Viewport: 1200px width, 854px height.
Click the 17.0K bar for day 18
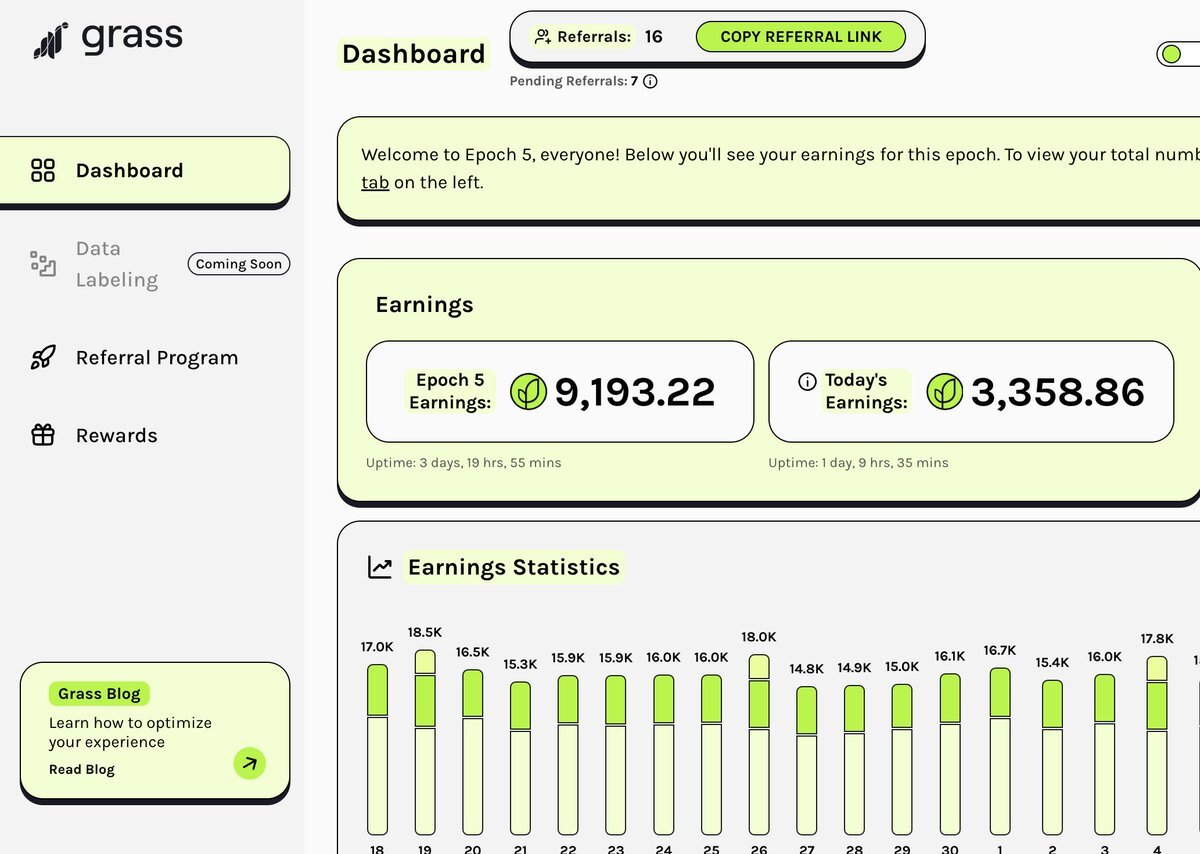pyautogui.click(x=377, y=749)
